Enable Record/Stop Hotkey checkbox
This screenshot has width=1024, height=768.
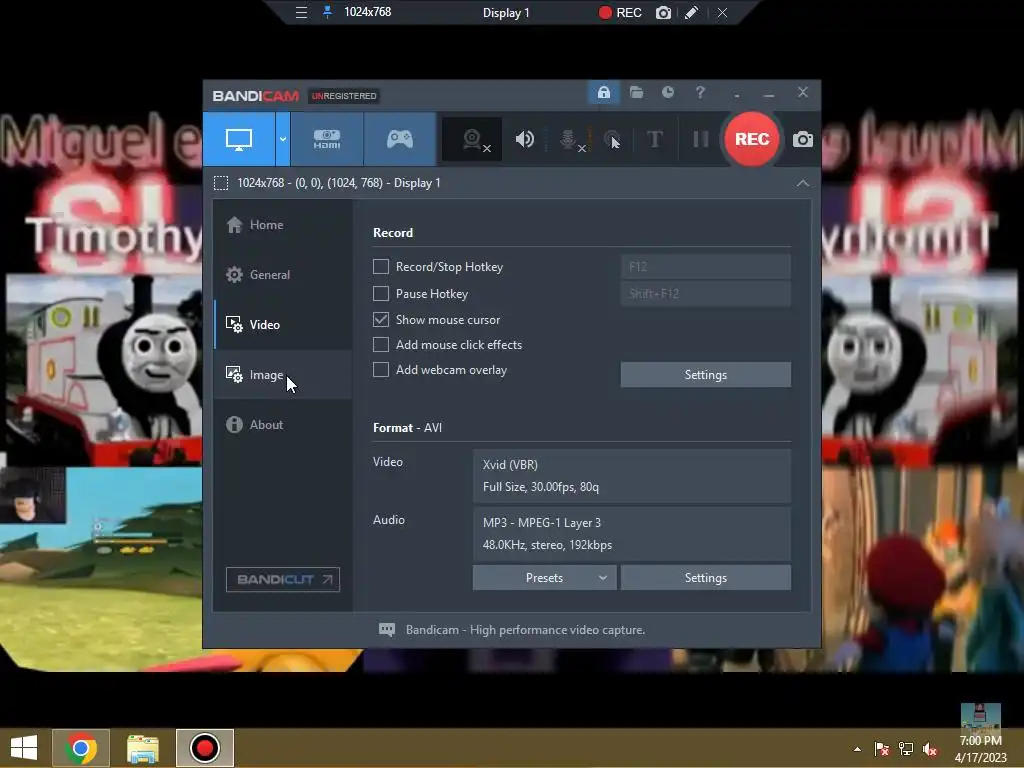point(381,266)
